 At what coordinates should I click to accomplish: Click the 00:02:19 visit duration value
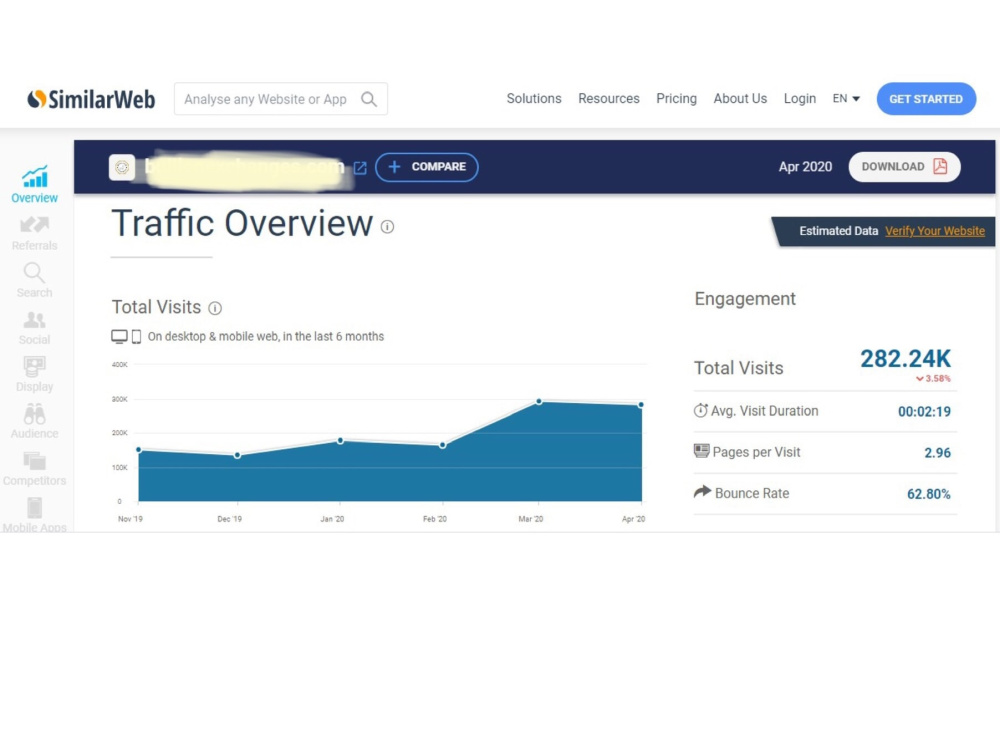[x=924, y=412]
